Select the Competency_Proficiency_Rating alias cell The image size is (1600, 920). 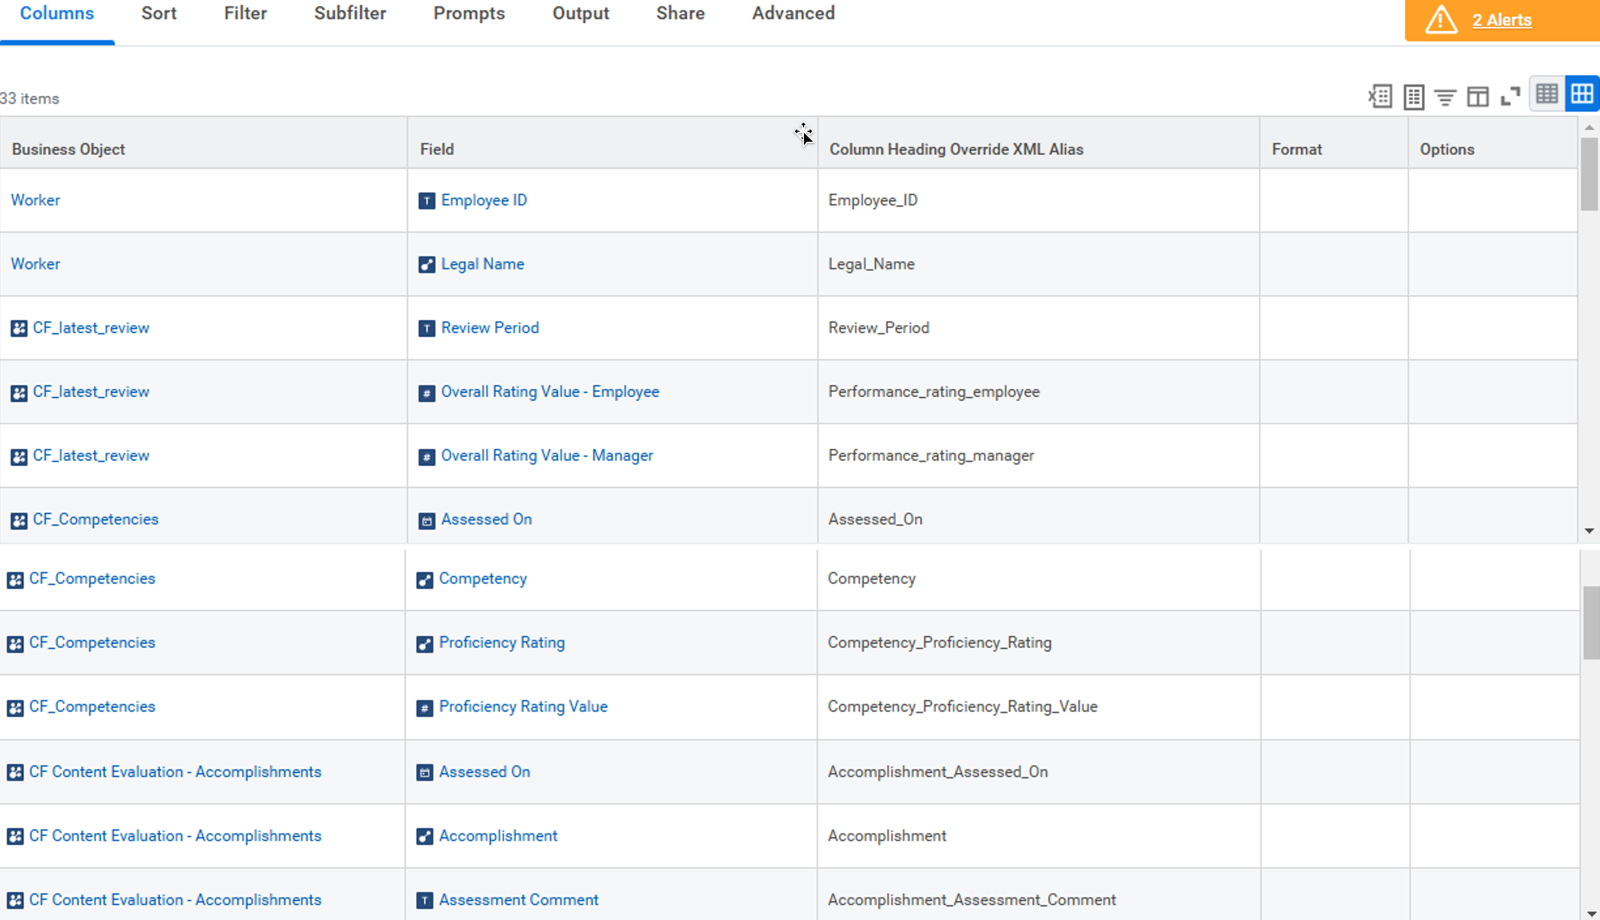point(1038,643)
